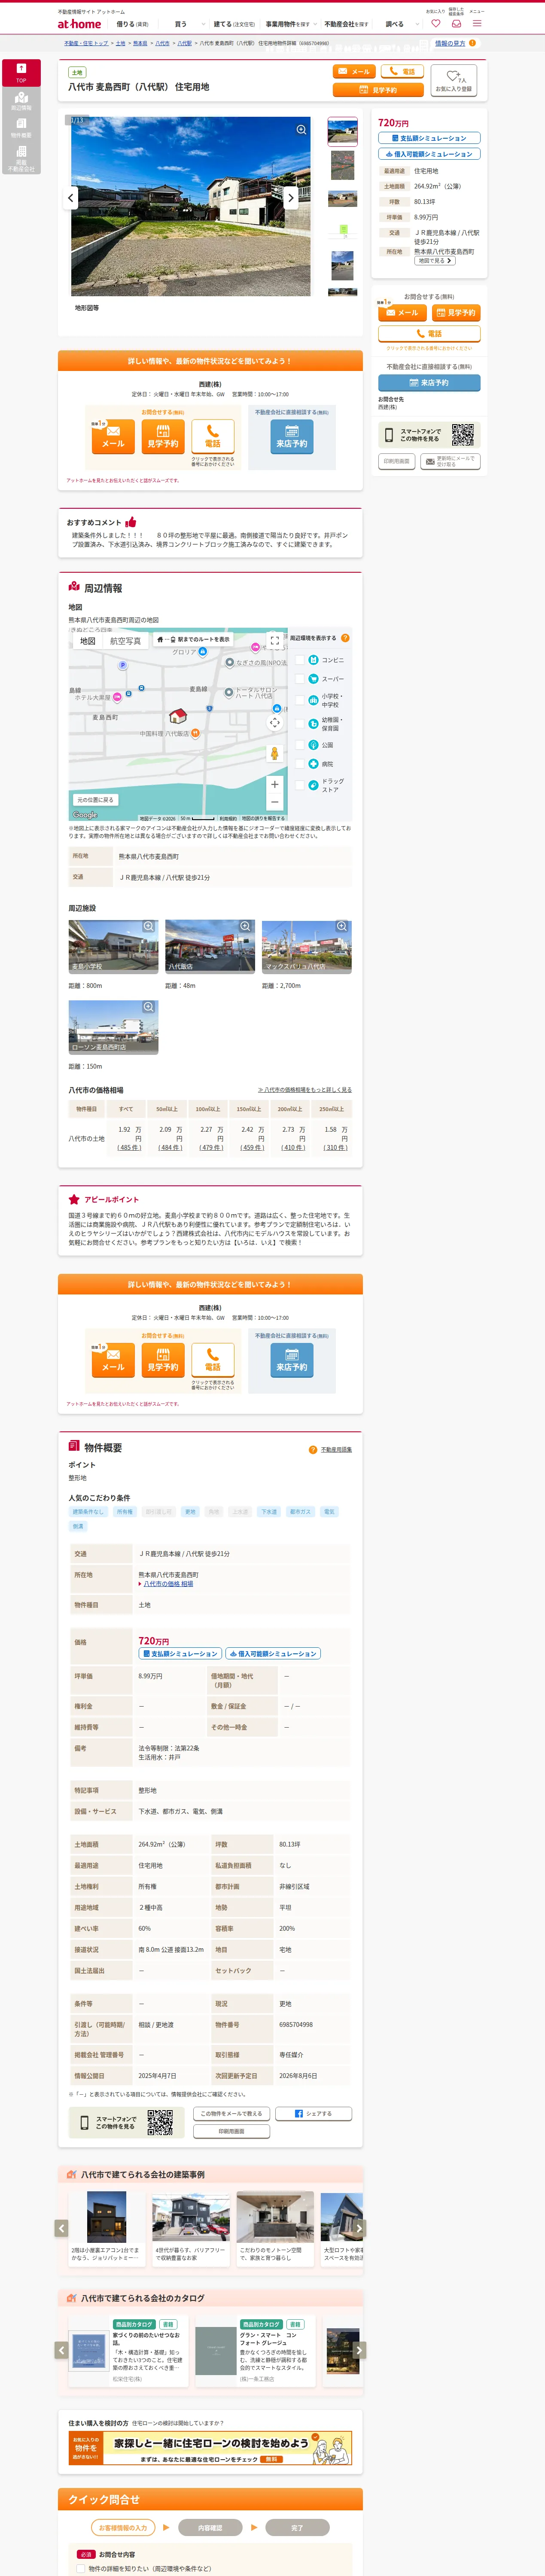Click the heart favorites icon in header
Screen dimensions: 545x2576
tap(436, 24)
